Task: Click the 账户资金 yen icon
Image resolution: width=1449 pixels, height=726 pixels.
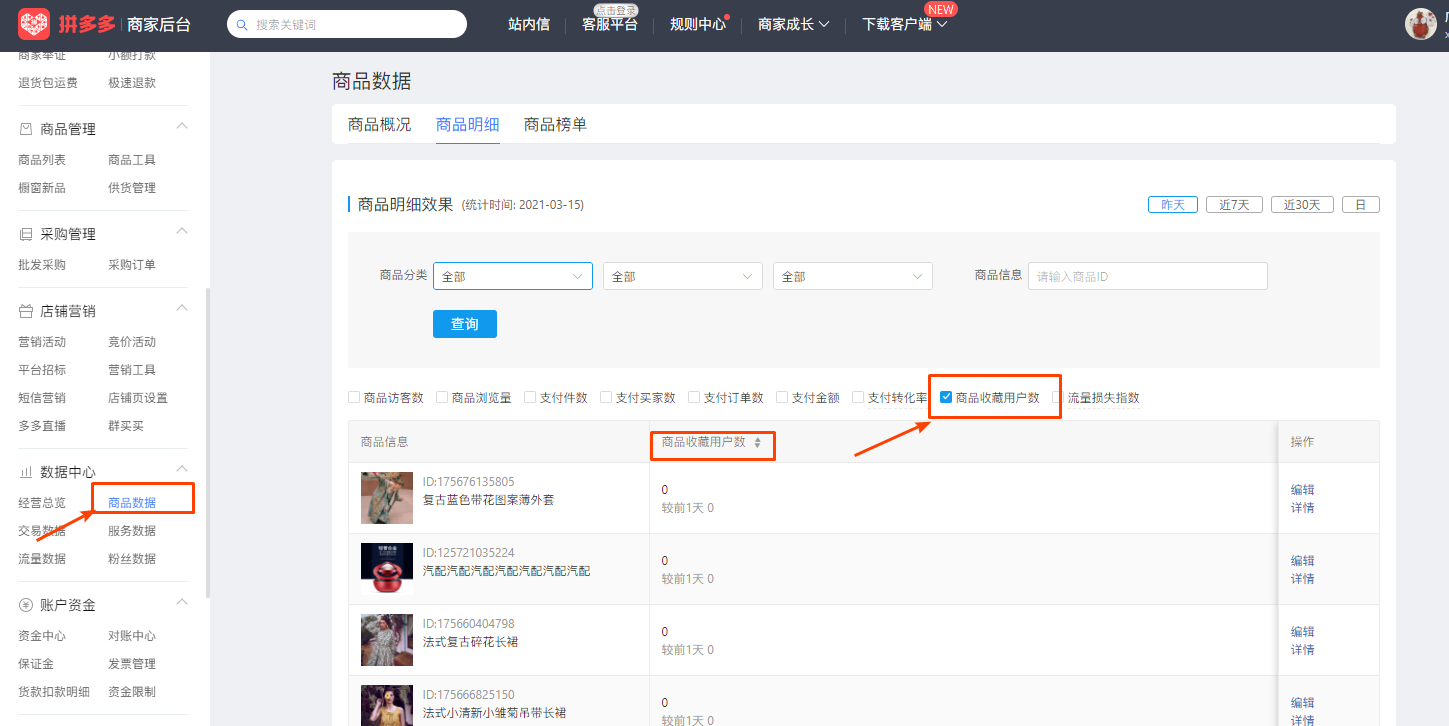Action: click(26, 605)
